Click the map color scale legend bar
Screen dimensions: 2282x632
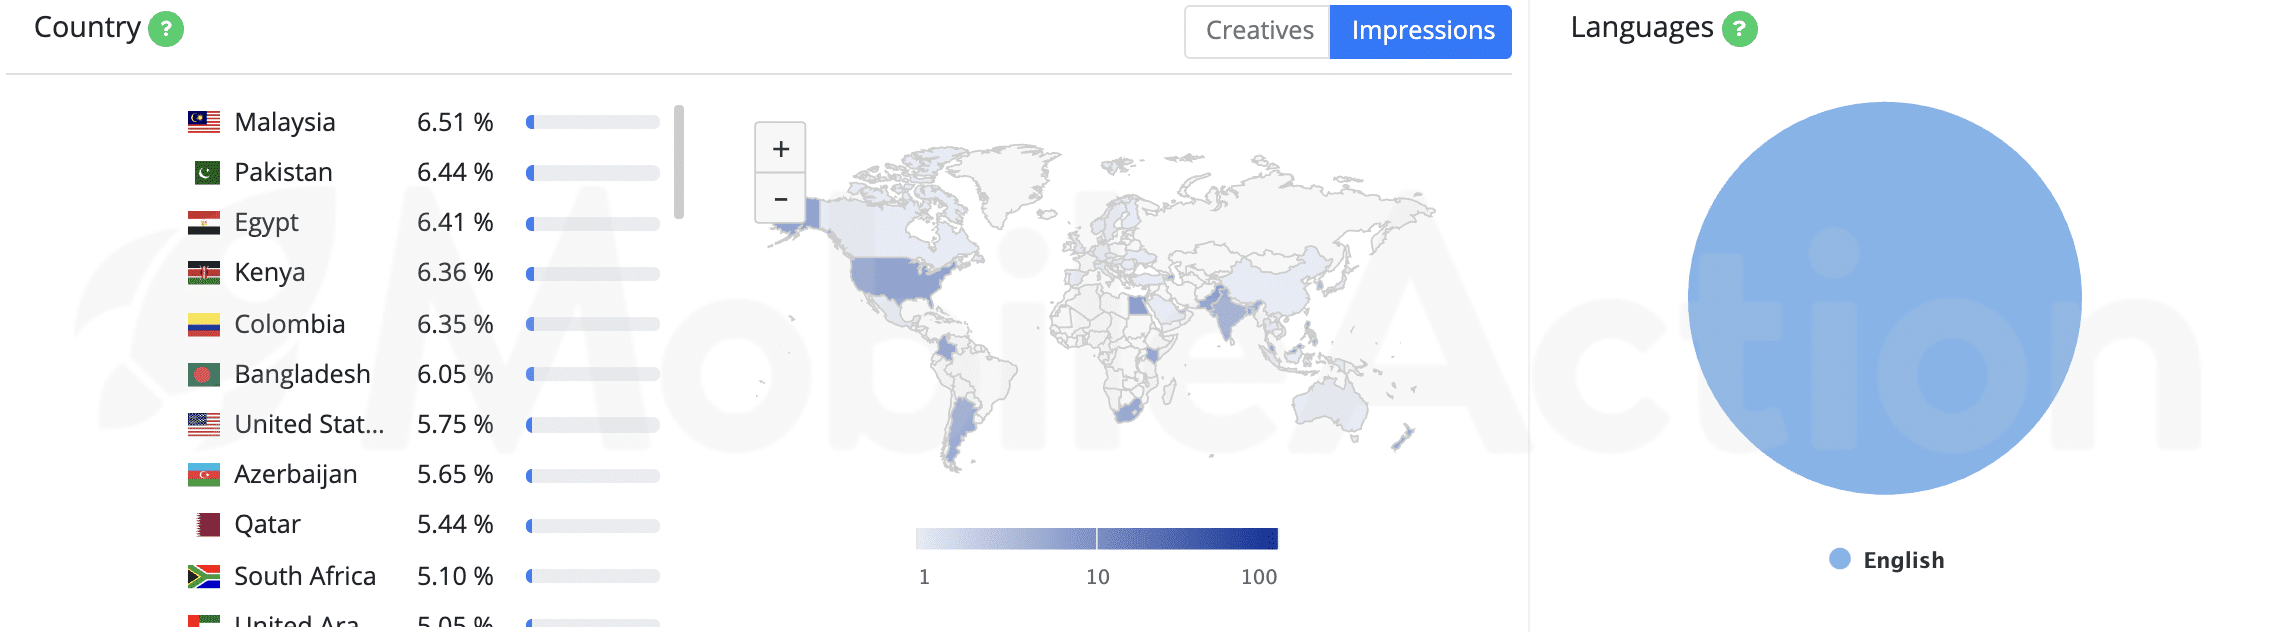[1097, 539]
